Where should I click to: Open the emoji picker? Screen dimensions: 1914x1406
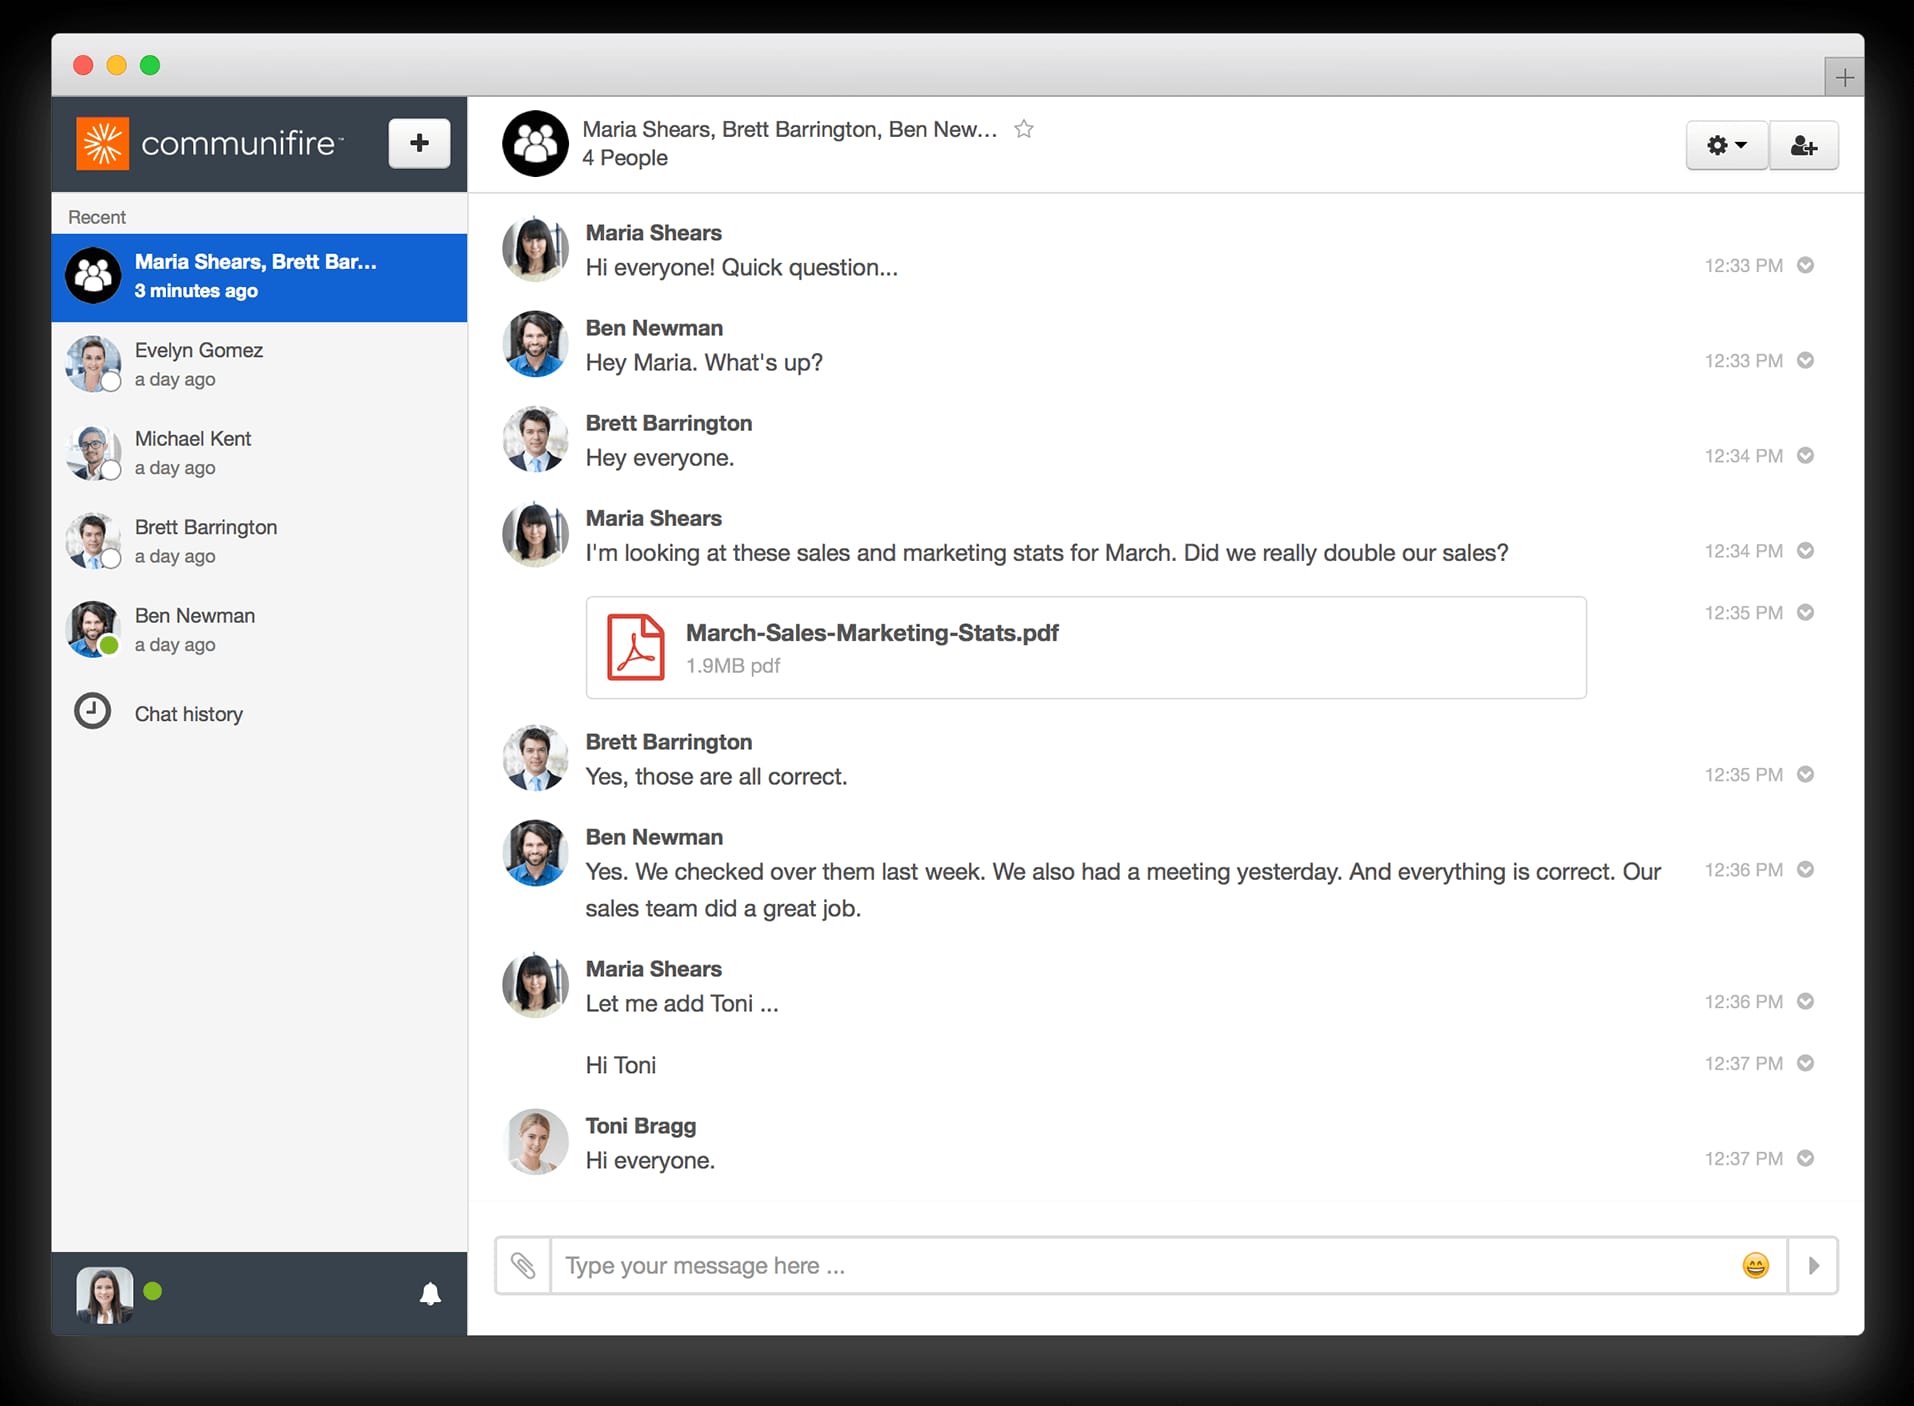pos(1756,1266)
